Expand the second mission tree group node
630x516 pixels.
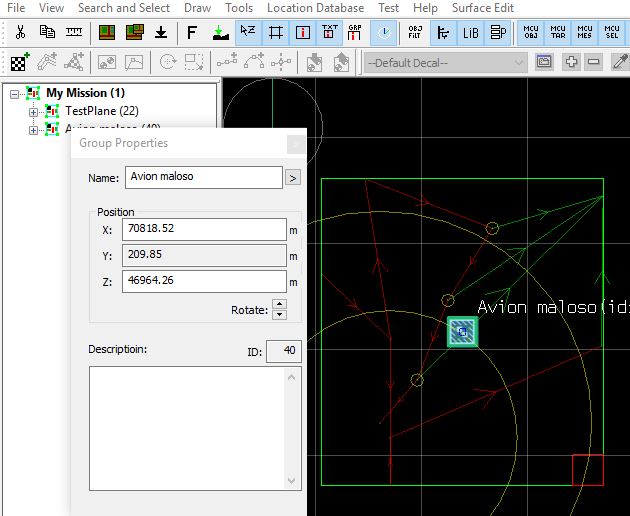pyautogui.click(x=33, y=130)
